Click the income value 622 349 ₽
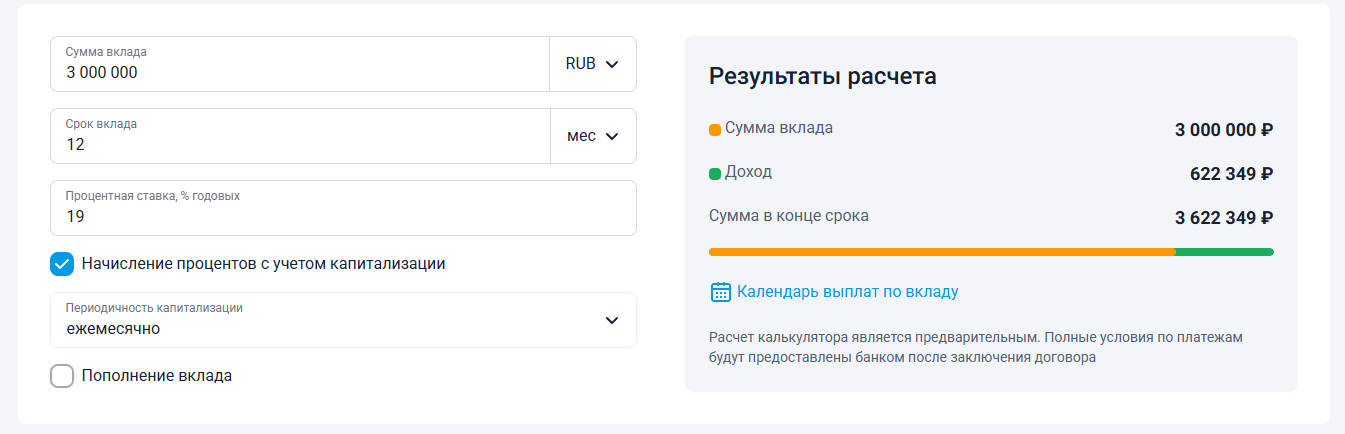Screen dimensions: 1345x434 tap(1230, 174)
